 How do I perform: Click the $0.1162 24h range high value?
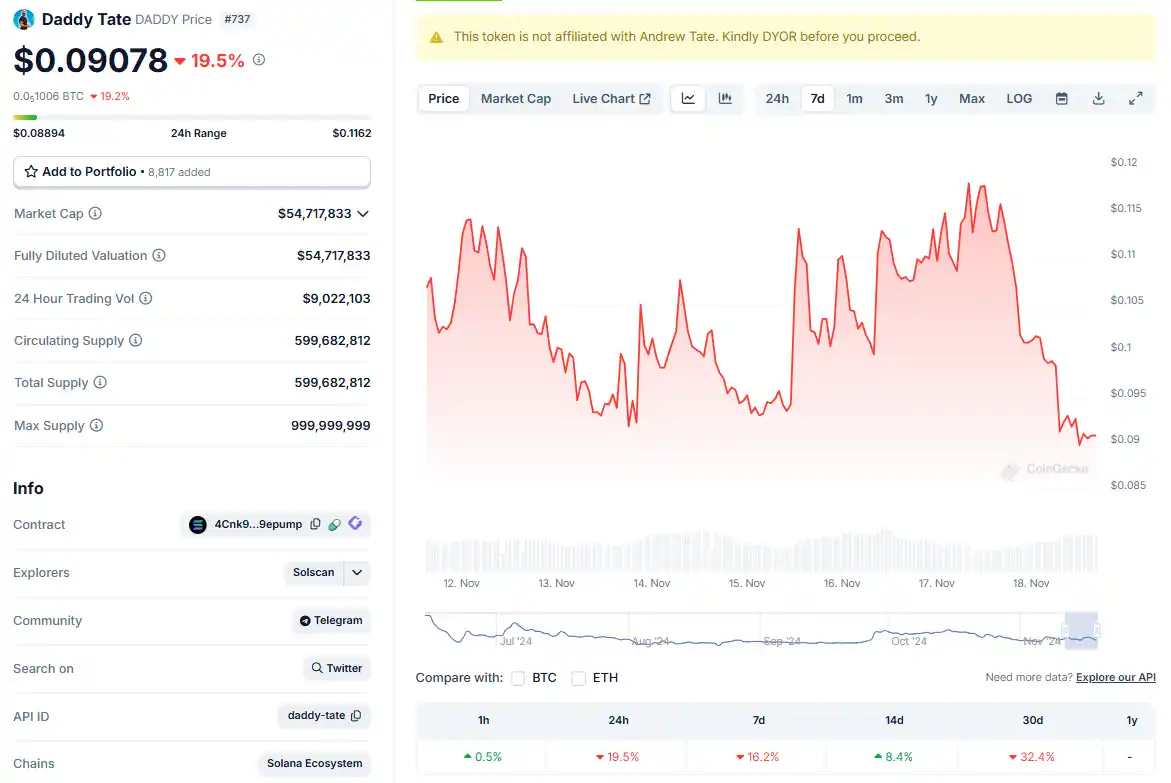352,133
